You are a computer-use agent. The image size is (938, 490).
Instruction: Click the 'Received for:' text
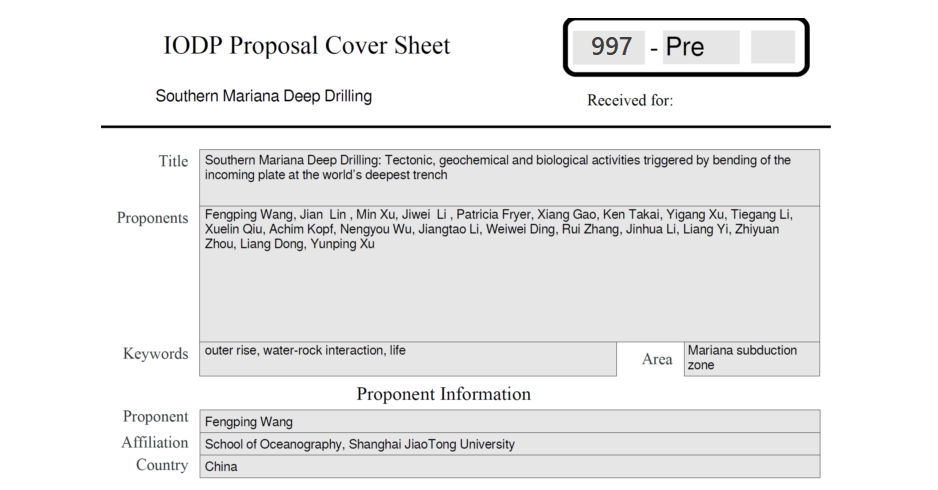tap(630, 100)
